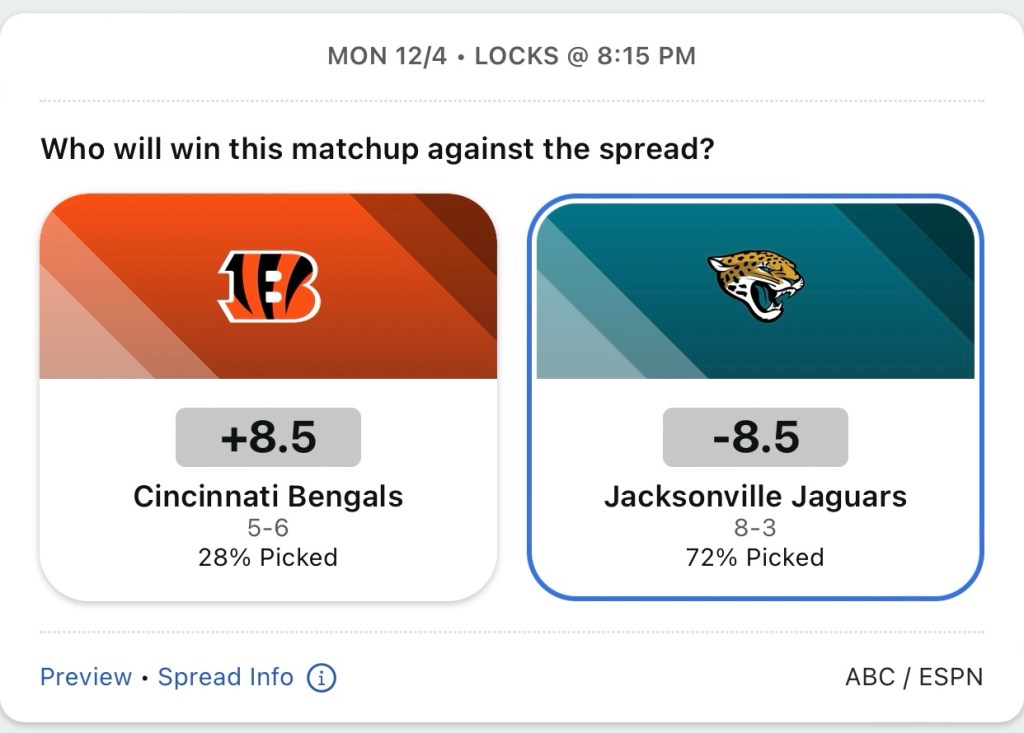Click the Jacksonville Jaguars team name
Screen dimensions: 1024x733
tap(755, 496)
